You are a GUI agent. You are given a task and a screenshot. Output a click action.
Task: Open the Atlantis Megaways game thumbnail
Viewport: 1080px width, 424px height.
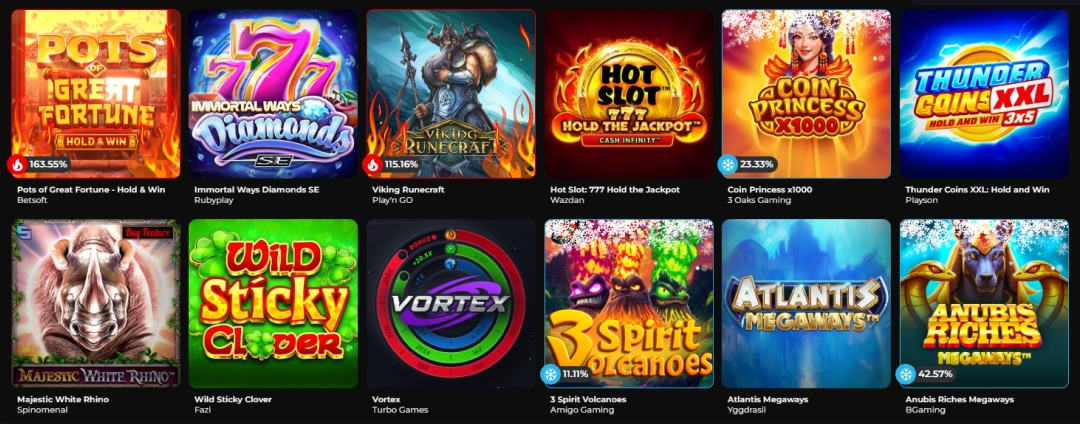click(x=807, y=304)
